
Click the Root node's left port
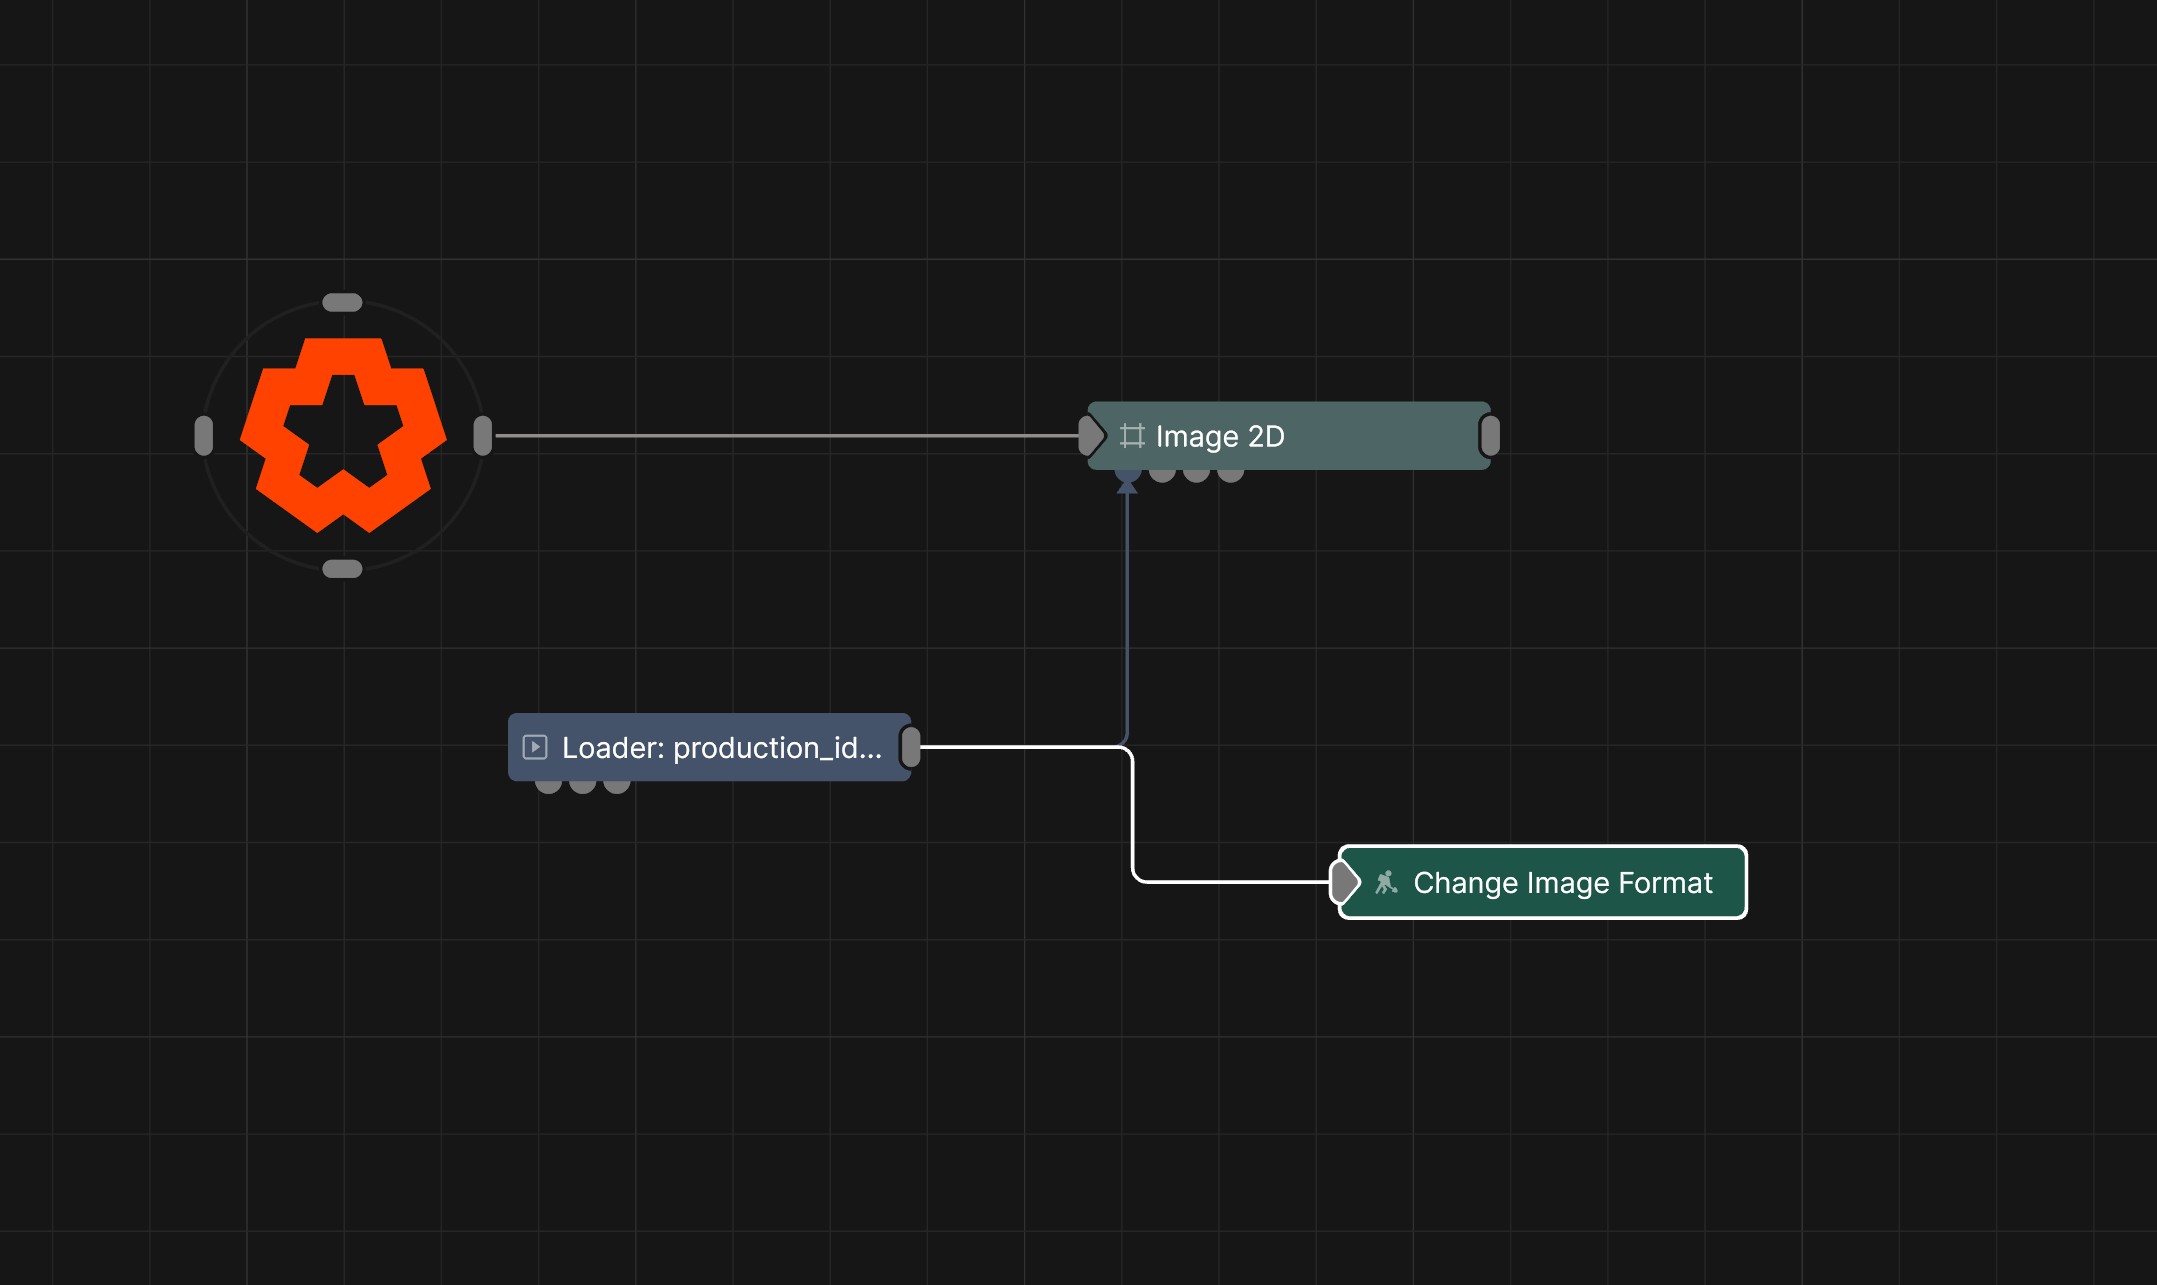(x=204, y=436)
